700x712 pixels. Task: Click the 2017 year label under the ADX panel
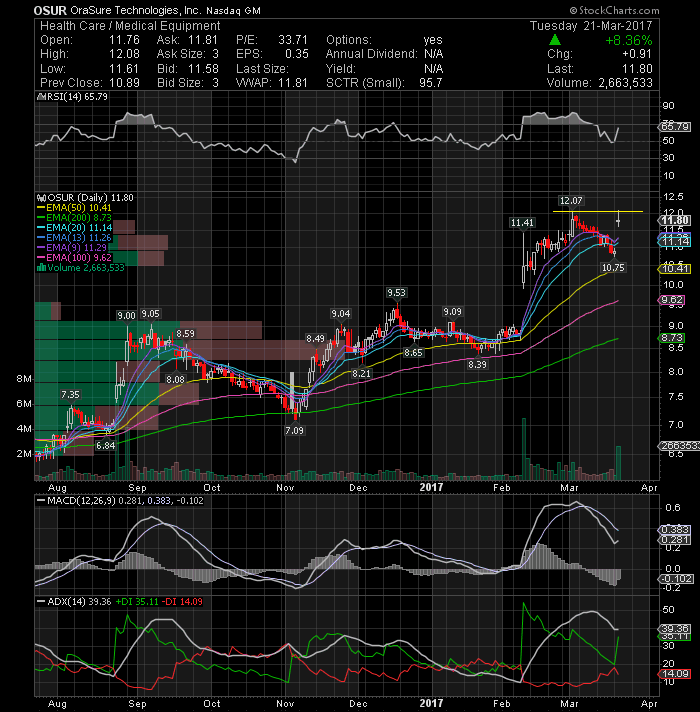[431, 703]
